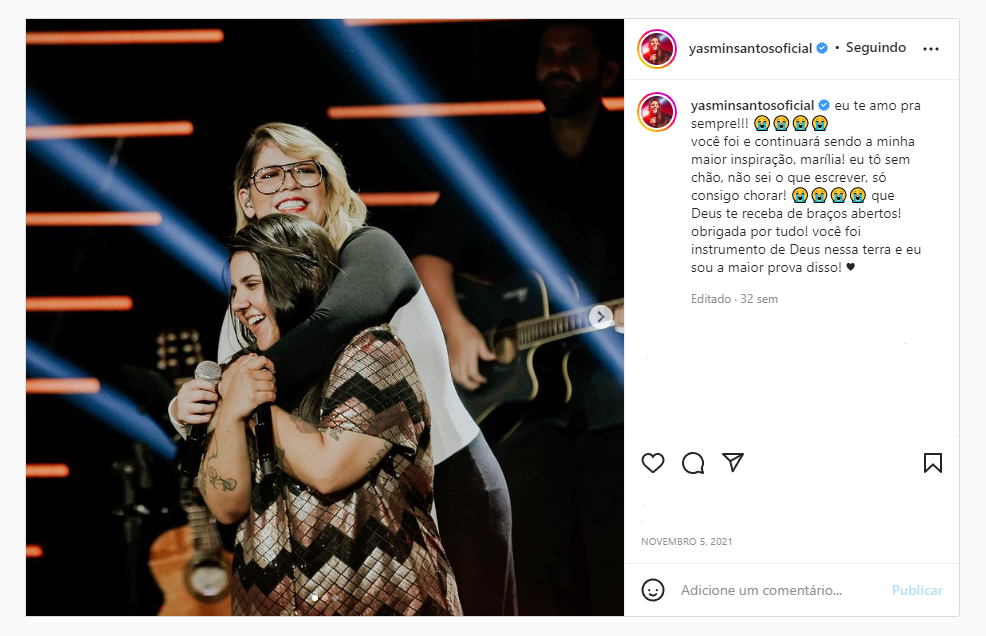This screenshot has height=636, width=986.
Task: Click the verified badge in the caption
Action: click(824, 105)
